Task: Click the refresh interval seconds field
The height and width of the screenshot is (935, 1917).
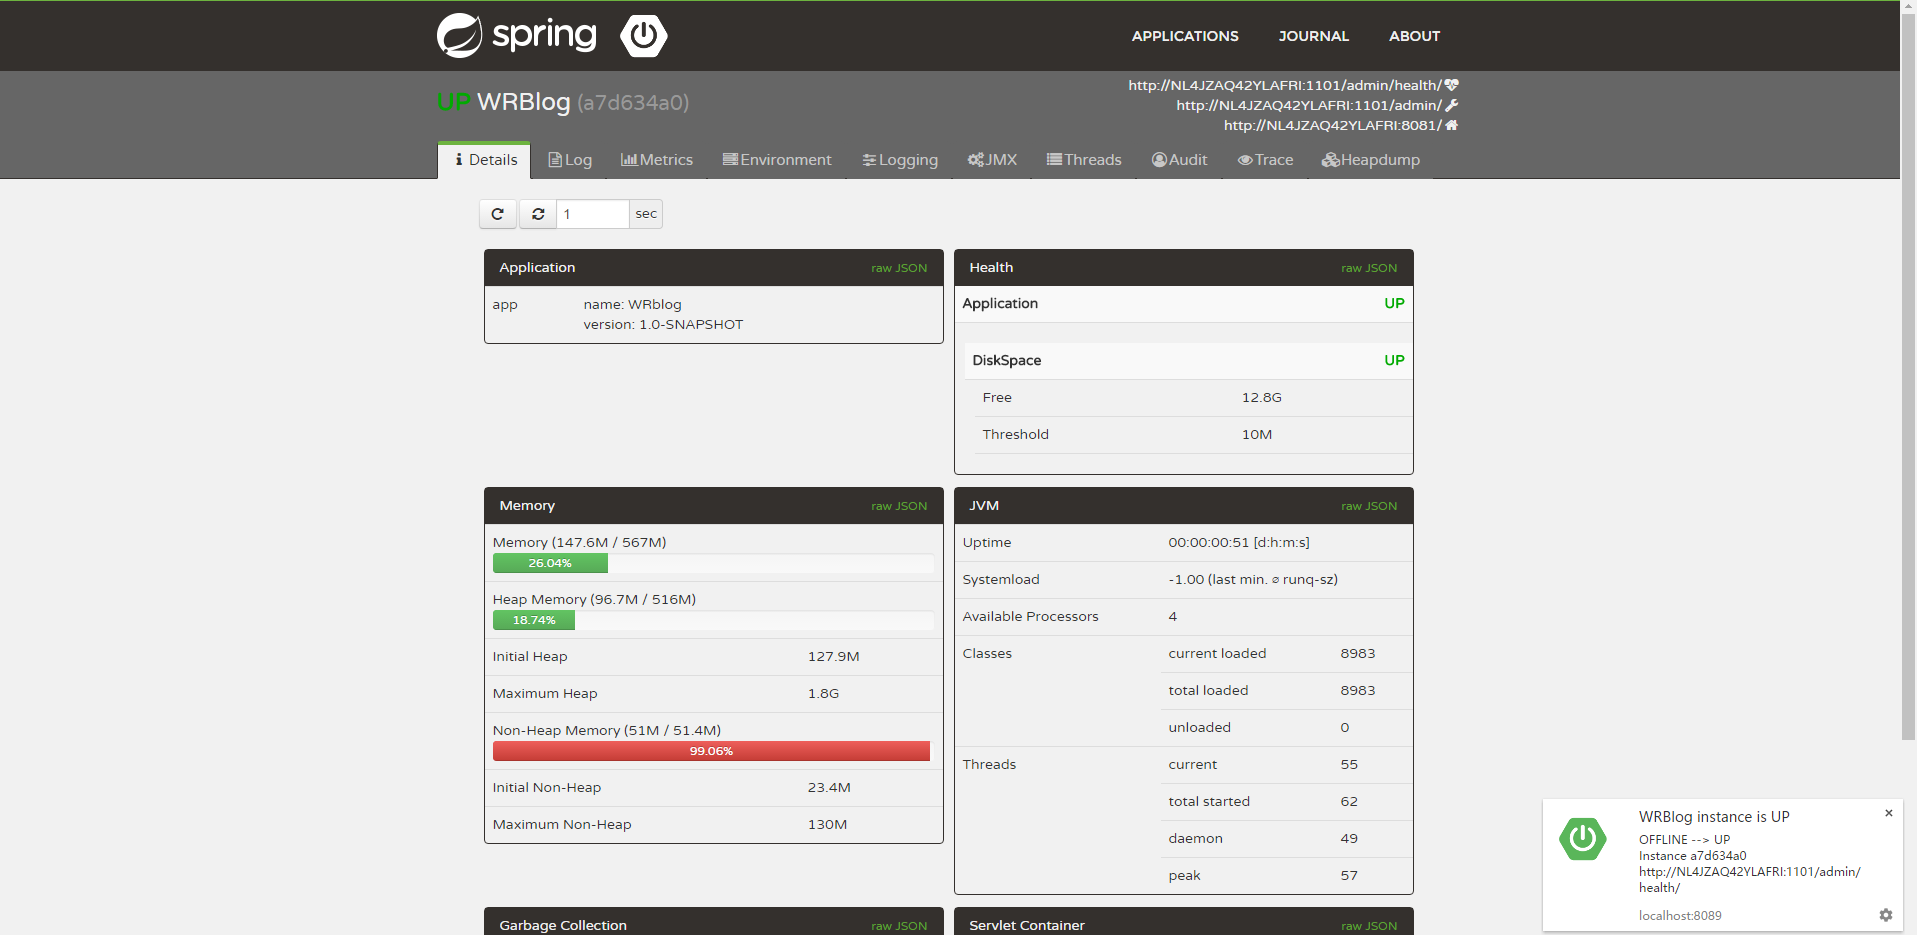Action: pos(593,214)
